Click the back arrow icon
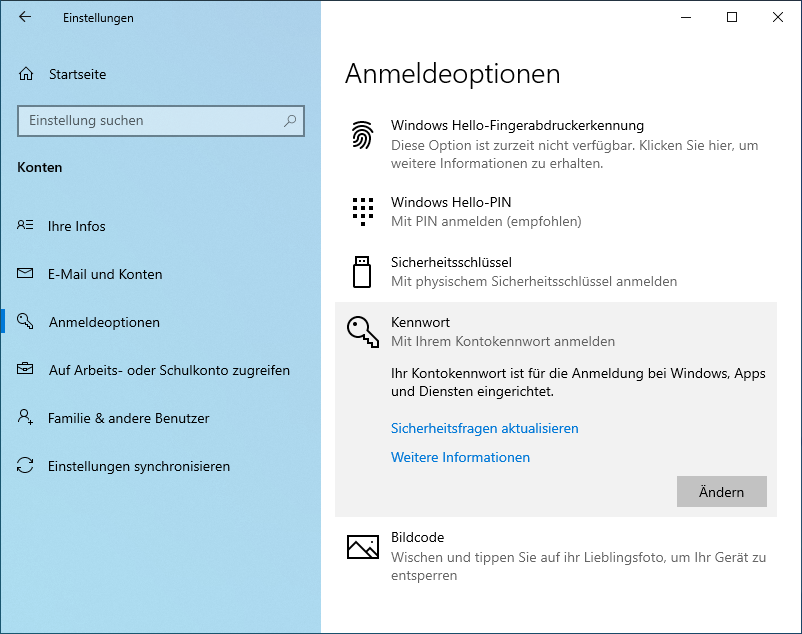 click(25, 17)
